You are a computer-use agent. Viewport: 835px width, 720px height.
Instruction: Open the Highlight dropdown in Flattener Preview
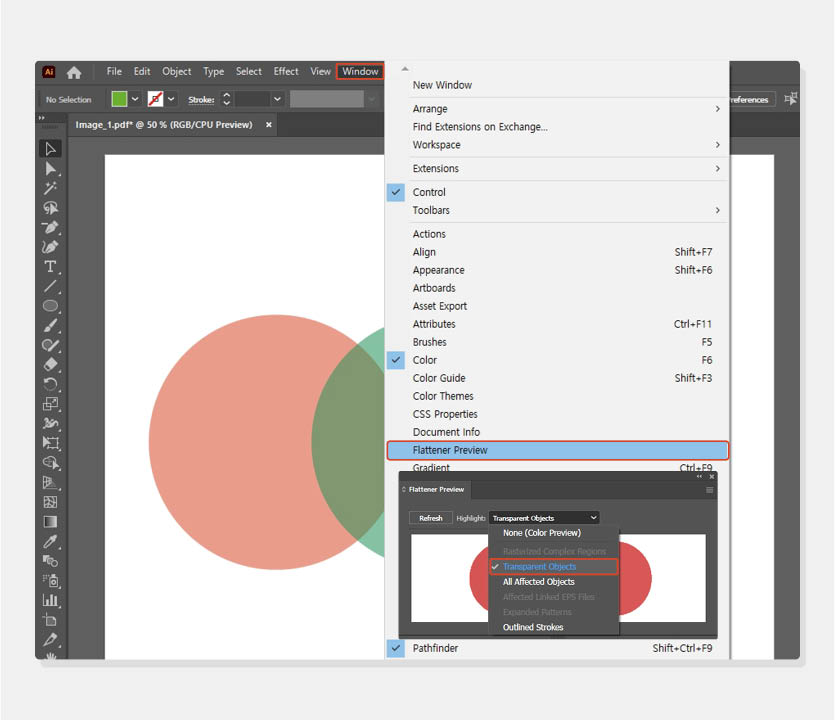pyautogui.click(x=544, y=518)
